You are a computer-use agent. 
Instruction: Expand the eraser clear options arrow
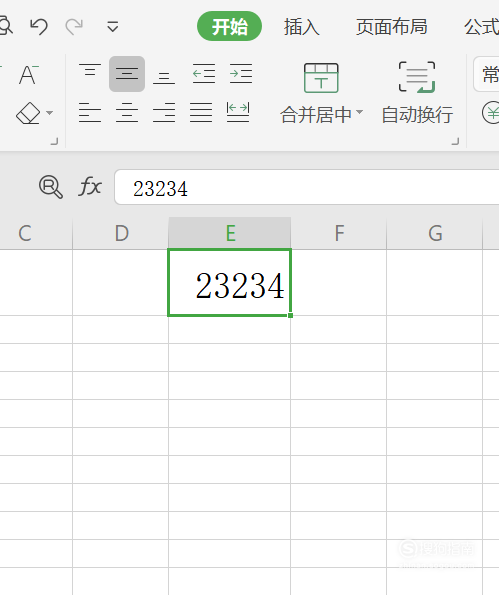click(x=49, y=113)
